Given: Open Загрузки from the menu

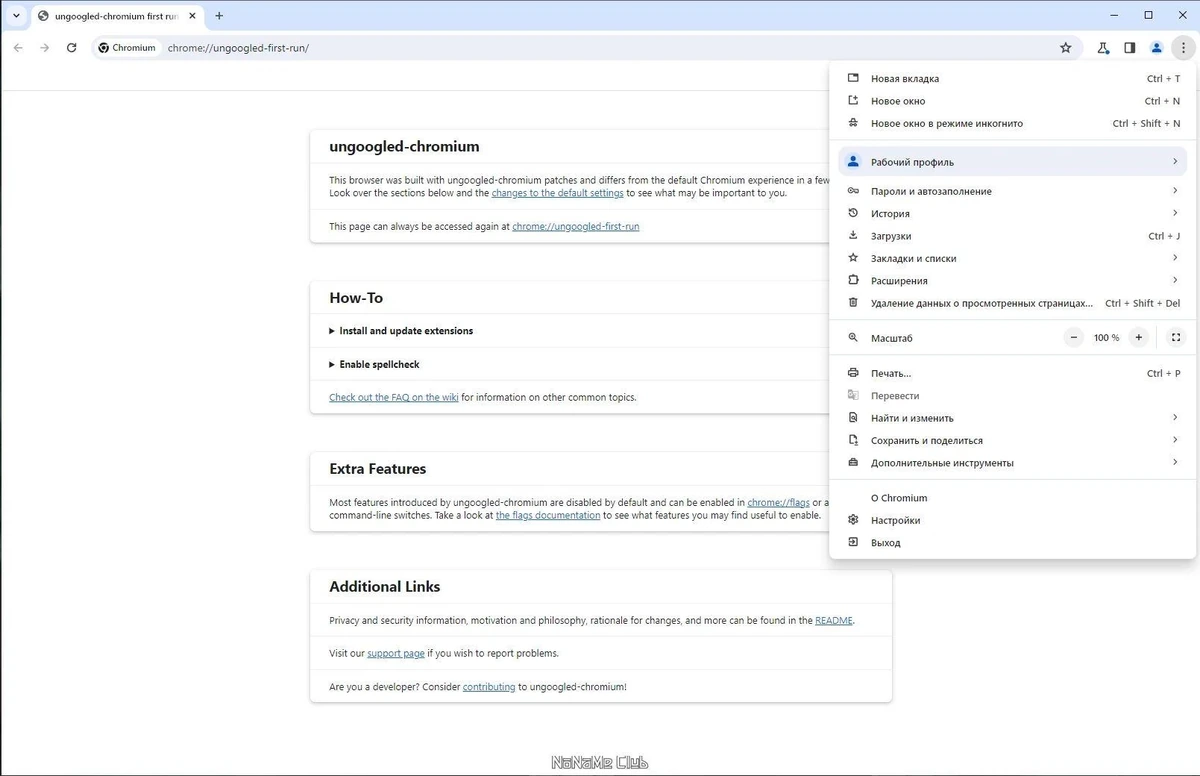Looking at the screenshot, I should pos(1012,236).
